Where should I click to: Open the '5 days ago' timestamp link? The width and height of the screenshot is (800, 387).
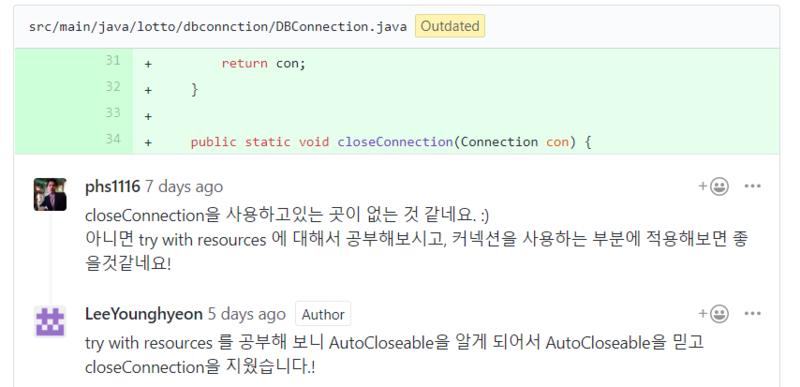click(x=247, y=314)
